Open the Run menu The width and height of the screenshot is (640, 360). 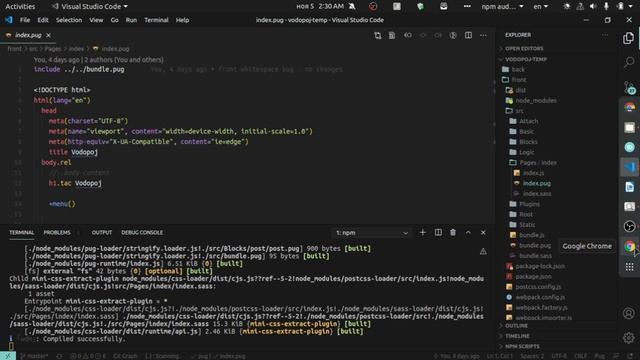point(131,20)
